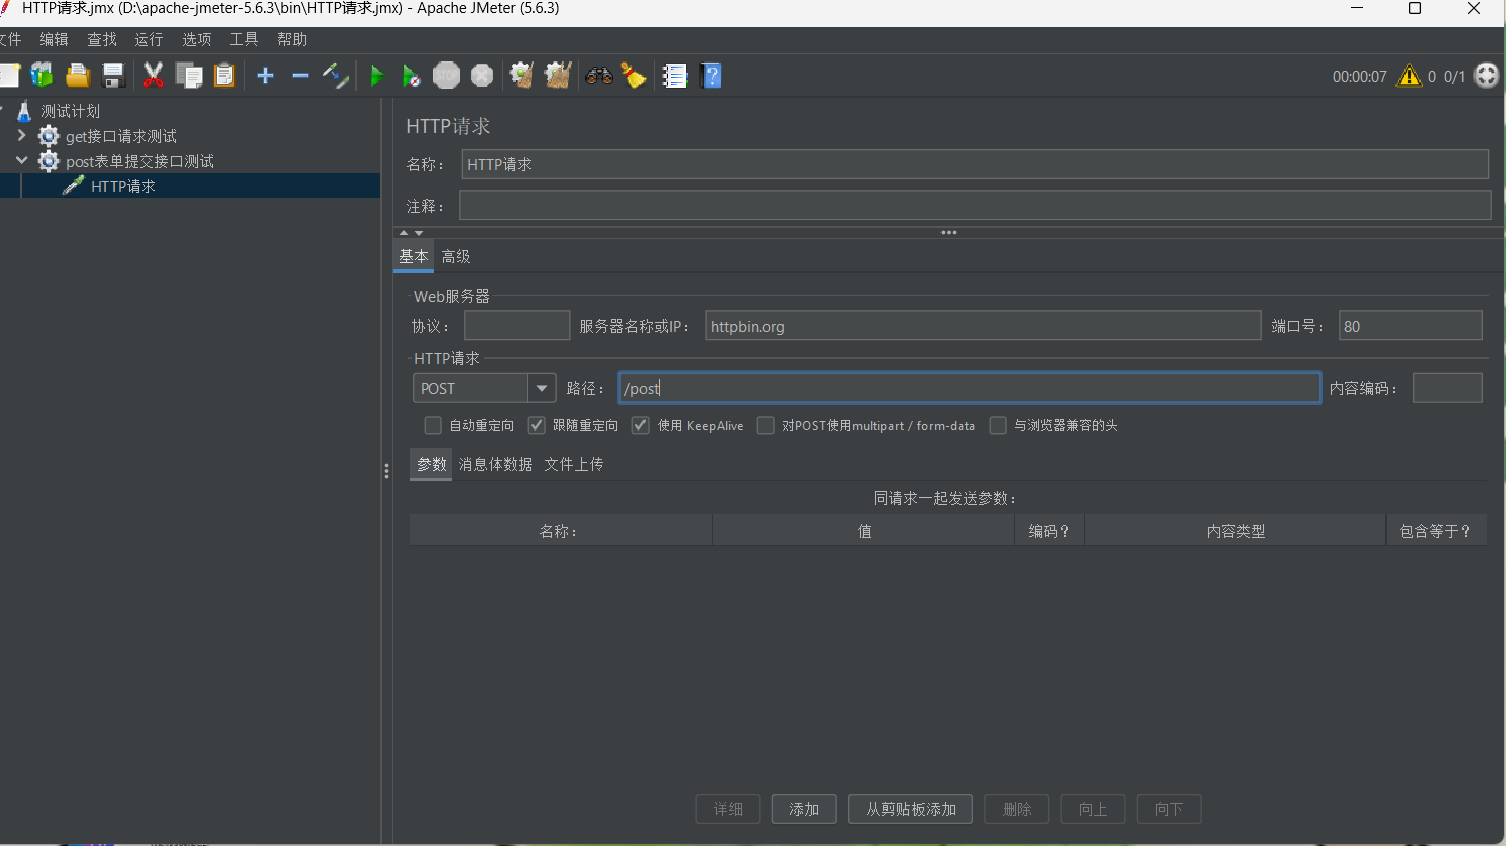Collapse the post表单提交接口测试 tree node
The height and width of the screenshot is (846, 1506).
21,160
